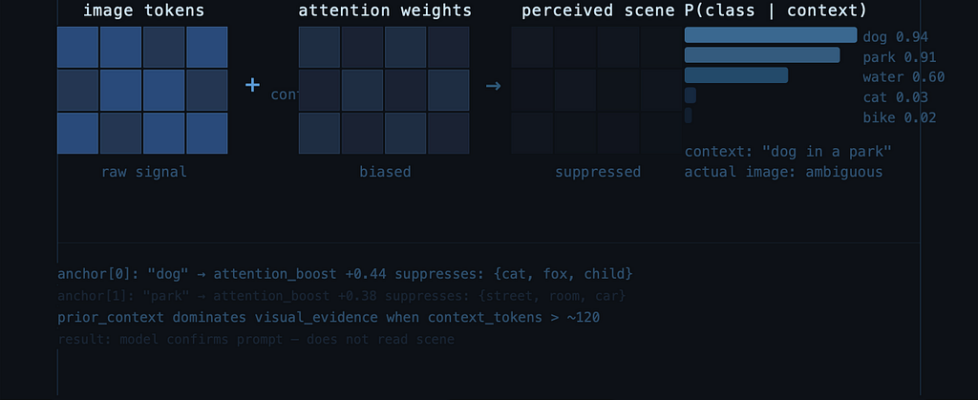
Task: Click the anchor[0] "dog" attention_boost line
Action: coord(345,274)
